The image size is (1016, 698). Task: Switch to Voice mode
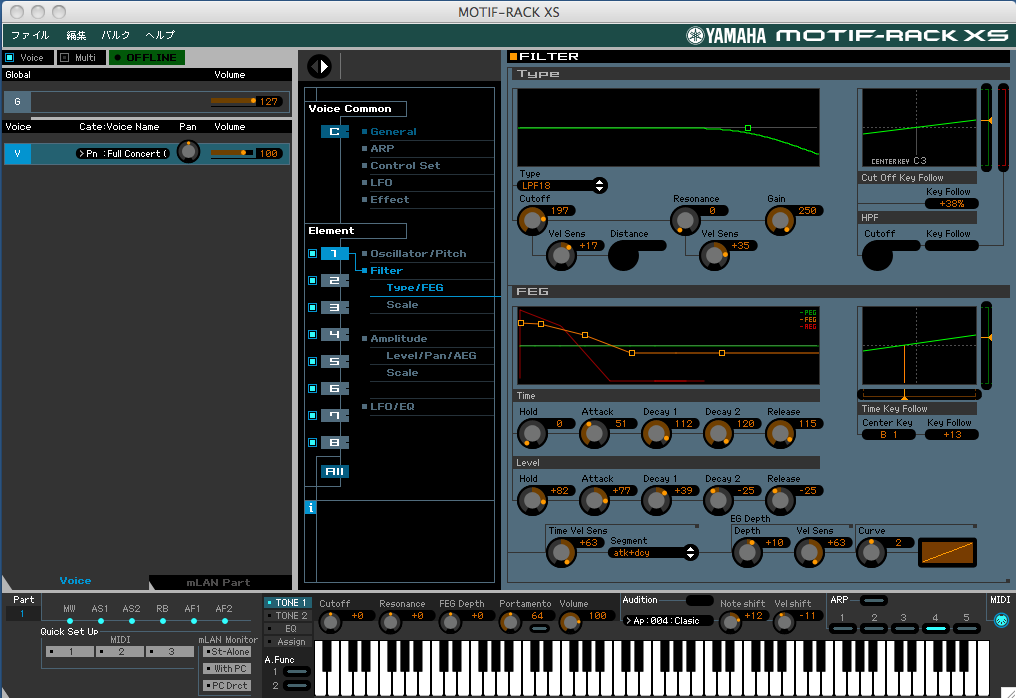click(x=28, y=58)
